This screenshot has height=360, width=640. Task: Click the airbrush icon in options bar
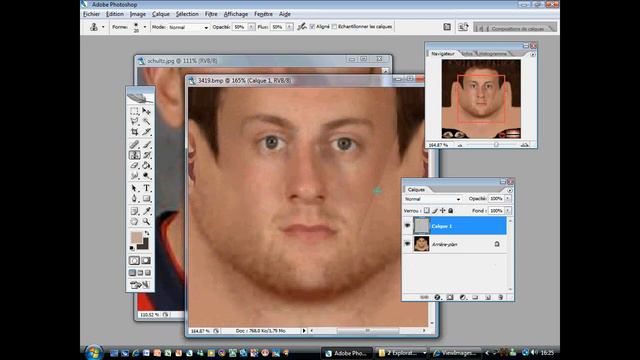click(302, 27)
